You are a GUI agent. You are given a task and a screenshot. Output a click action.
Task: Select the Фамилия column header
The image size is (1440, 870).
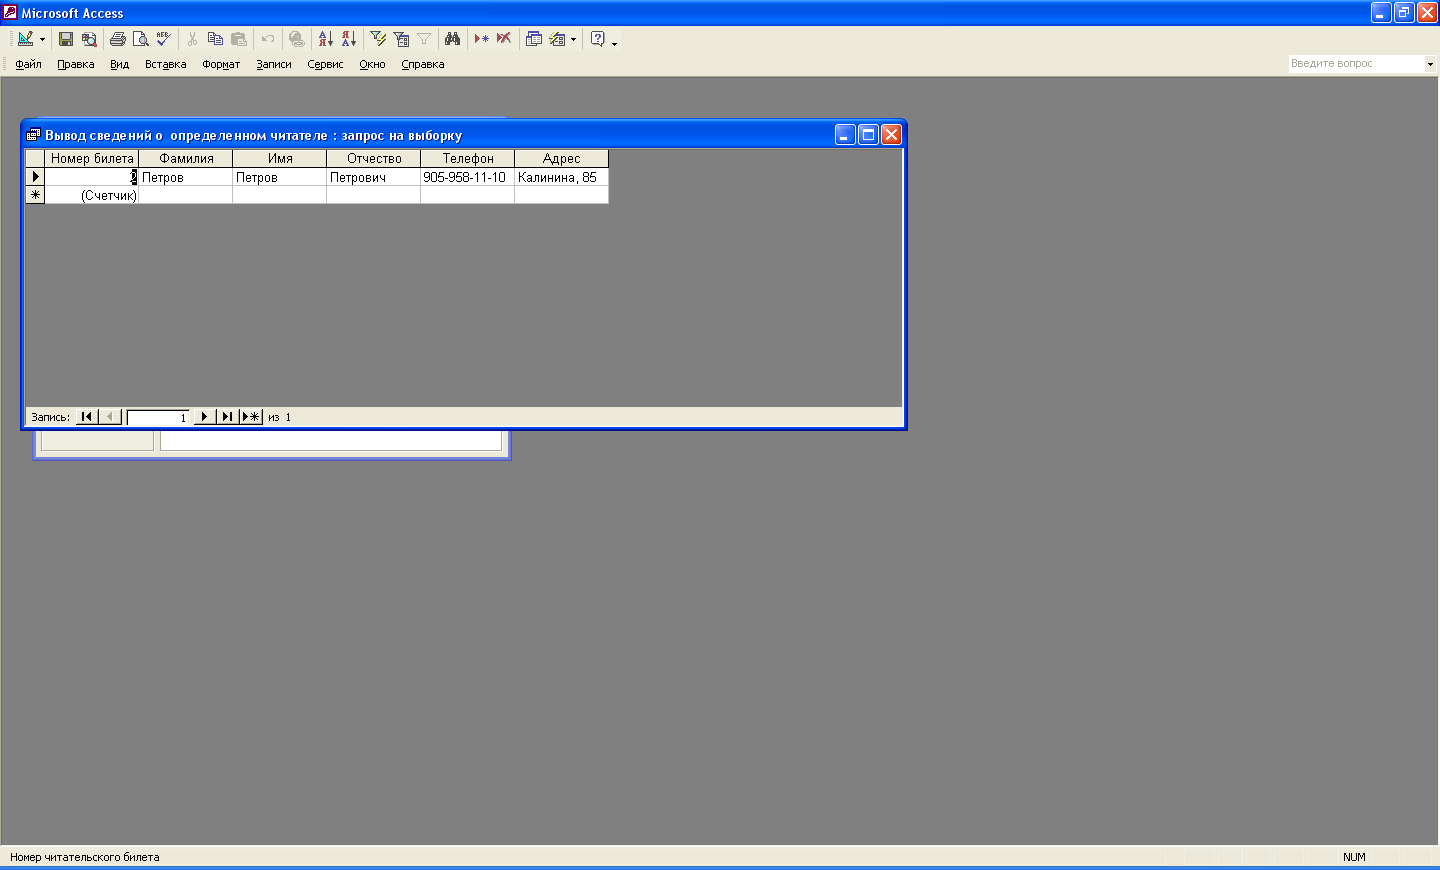pyautogui.click(x=186, y=158)
